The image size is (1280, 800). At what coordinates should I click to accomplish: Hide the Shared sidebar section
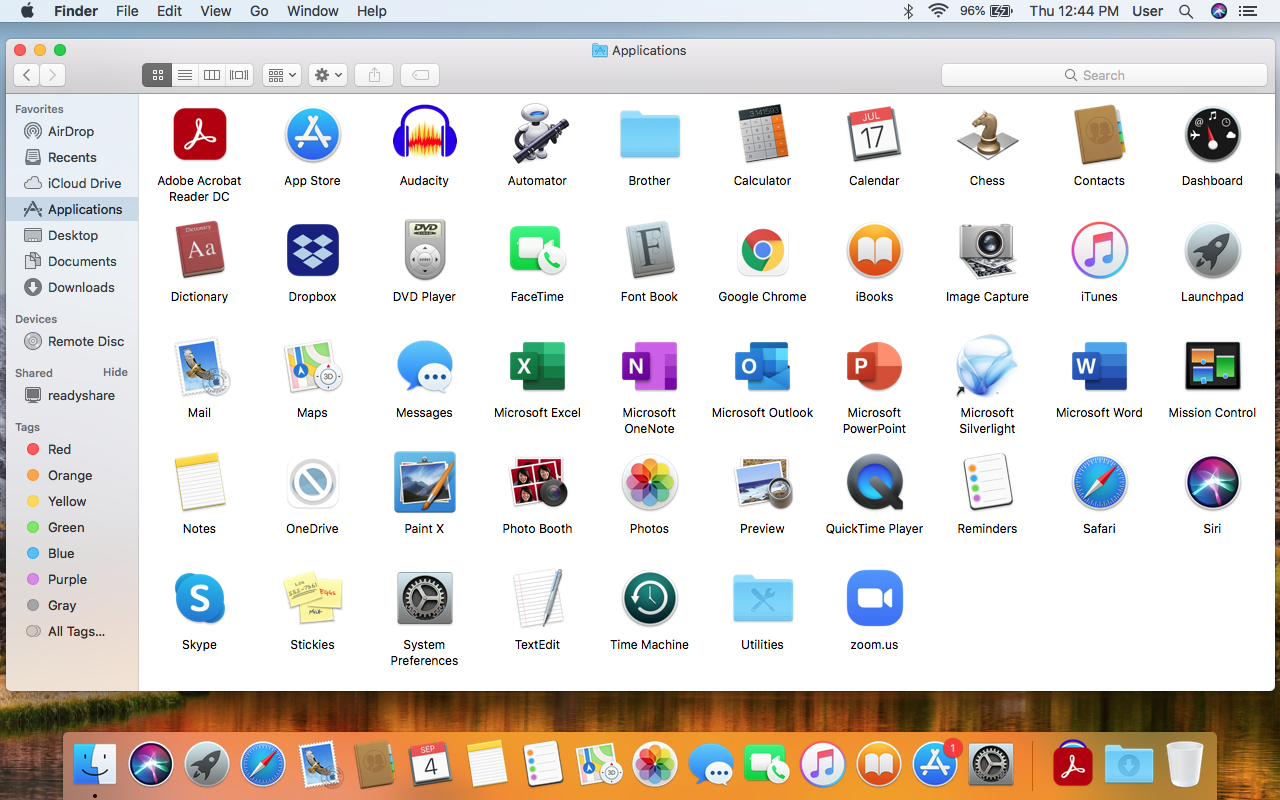(x=115, y=372)
